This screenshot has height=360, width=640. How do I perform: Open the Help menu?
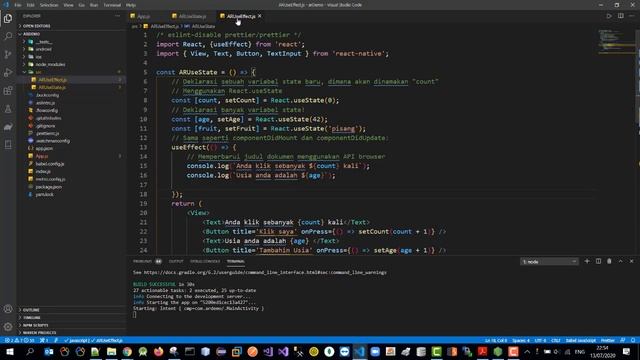coord(131,5)
